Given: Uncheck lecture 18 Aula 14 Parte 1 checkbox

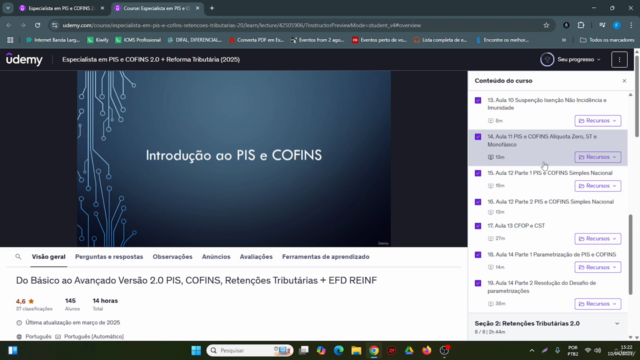Looking at the screenshot, I should click(x=478, y=255).
